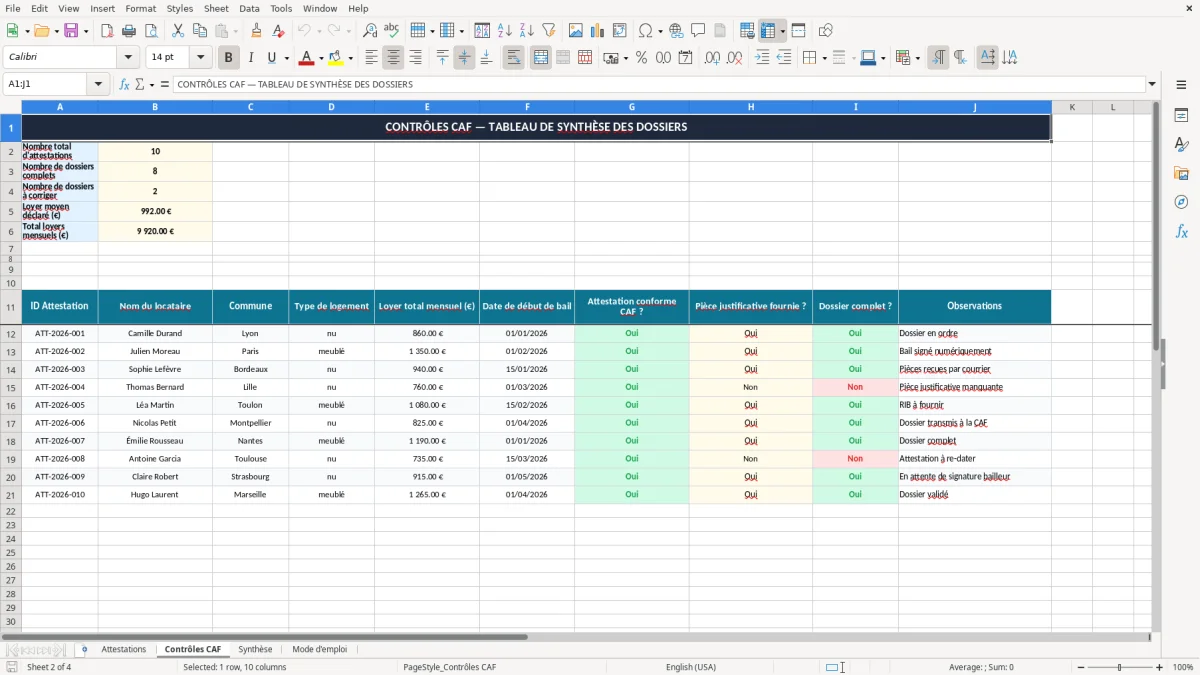Click the zoom percentage 100% in status bar

pyautogui.click(x=1183, y=667)
